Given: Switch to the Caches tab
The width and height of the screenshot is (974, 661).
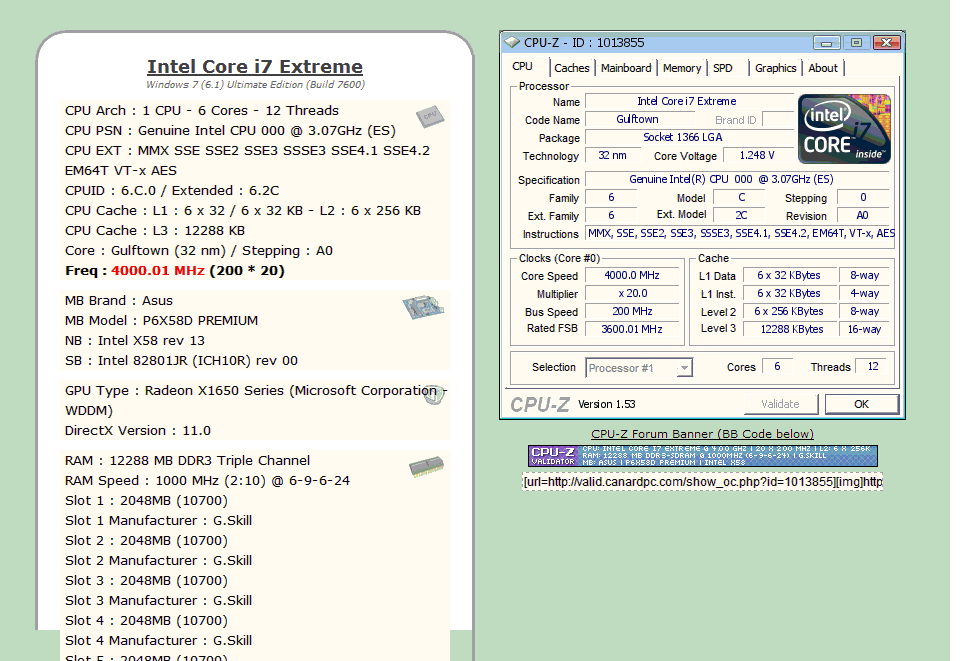Looking at the screenshot, I should click(571, 68).
